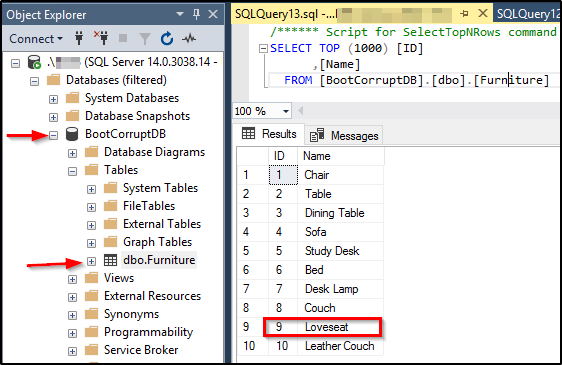Collapse the SELECT statement code block
This screenshot has width=562, height=365.
[x=263, y=48]
